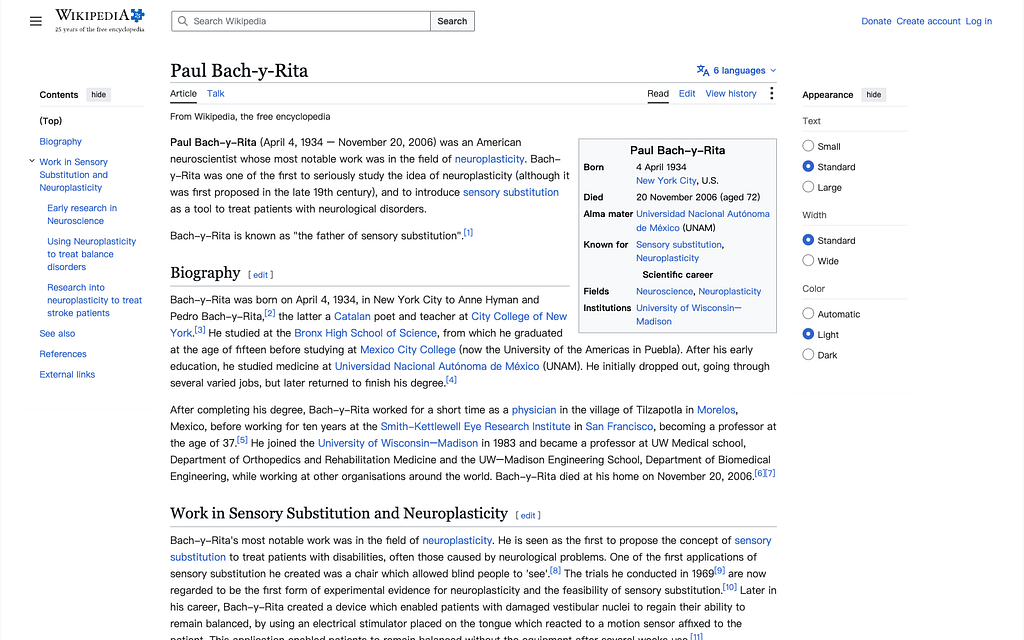Viewport: 1024px width, 640px height.
Task: Focus the Search Wikipedia input field
Action: click(x=301, y=21)
